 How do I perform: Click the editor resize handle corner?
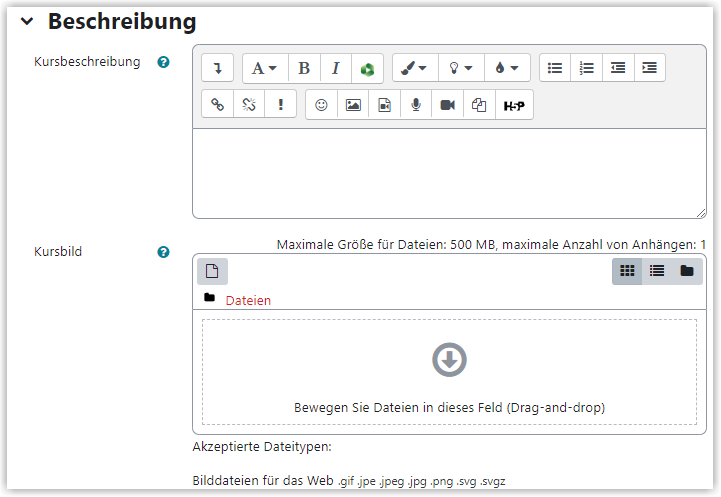pos(701,213)
